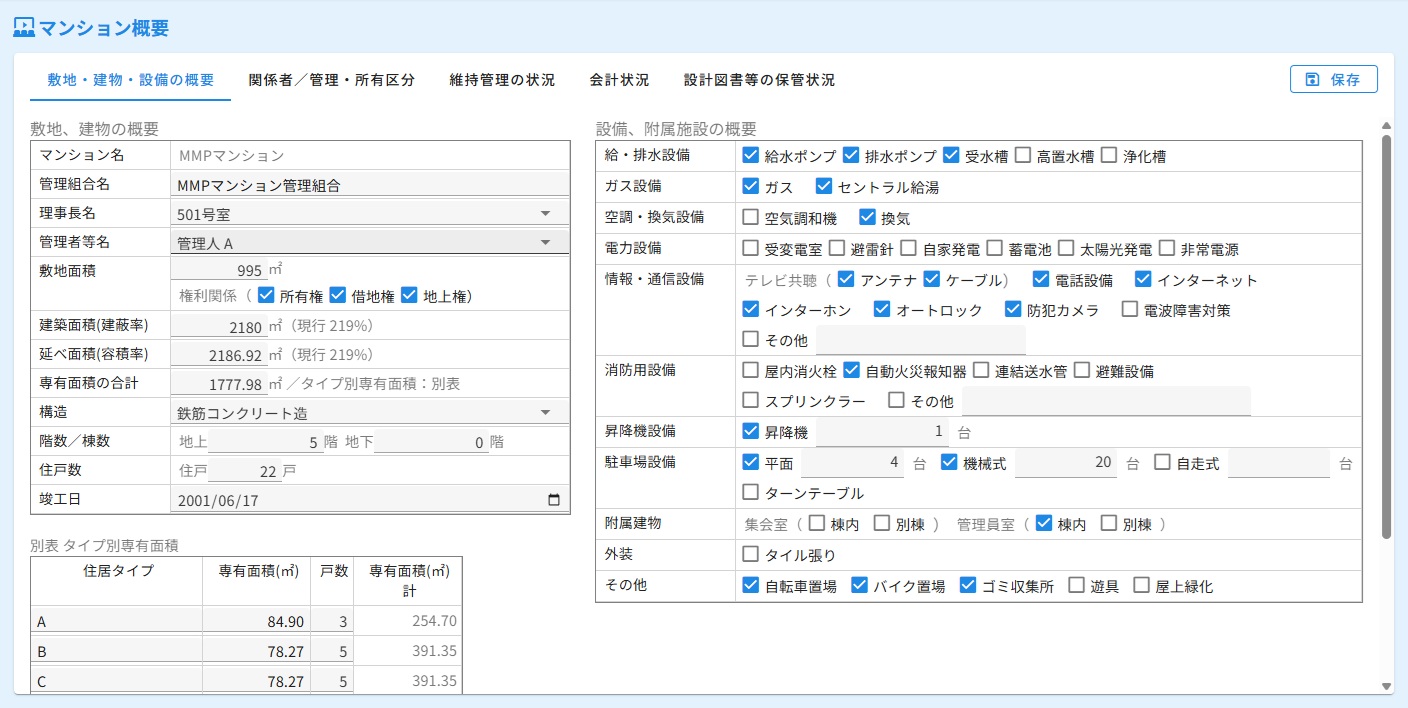This screenshot has height=708, width=1408.
Task: Uncheck the 受水槽 checkbox
Action: click(x=951, y=155)
